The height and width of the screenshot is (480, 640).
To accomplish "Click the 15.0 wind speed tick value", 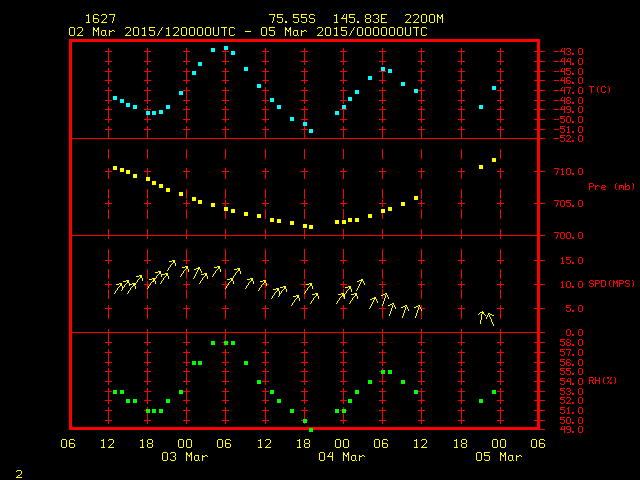I will 568,260.
